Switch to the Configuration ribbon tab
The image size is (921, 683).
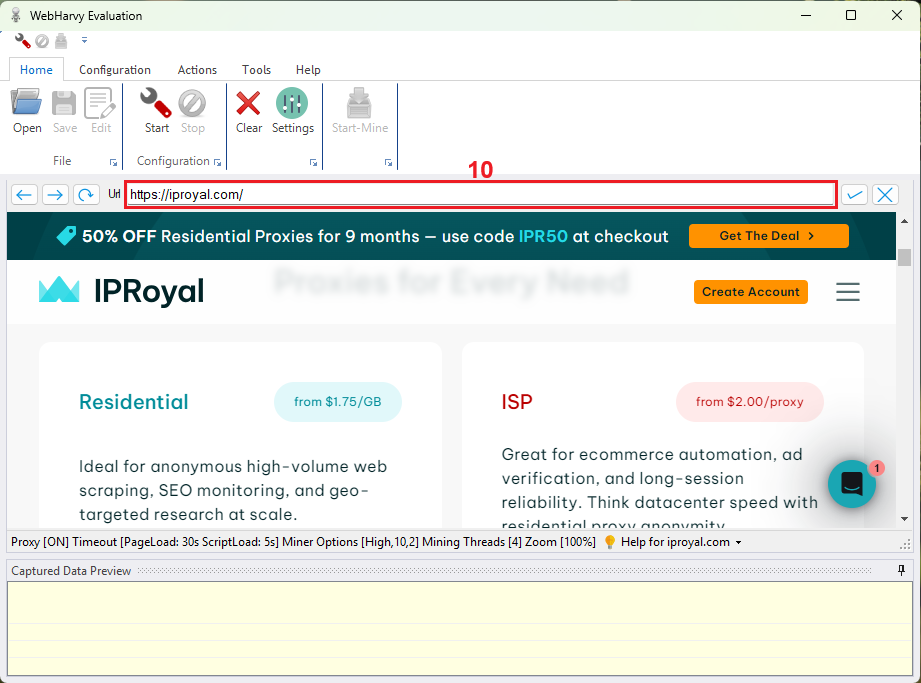tap(115, 70)
